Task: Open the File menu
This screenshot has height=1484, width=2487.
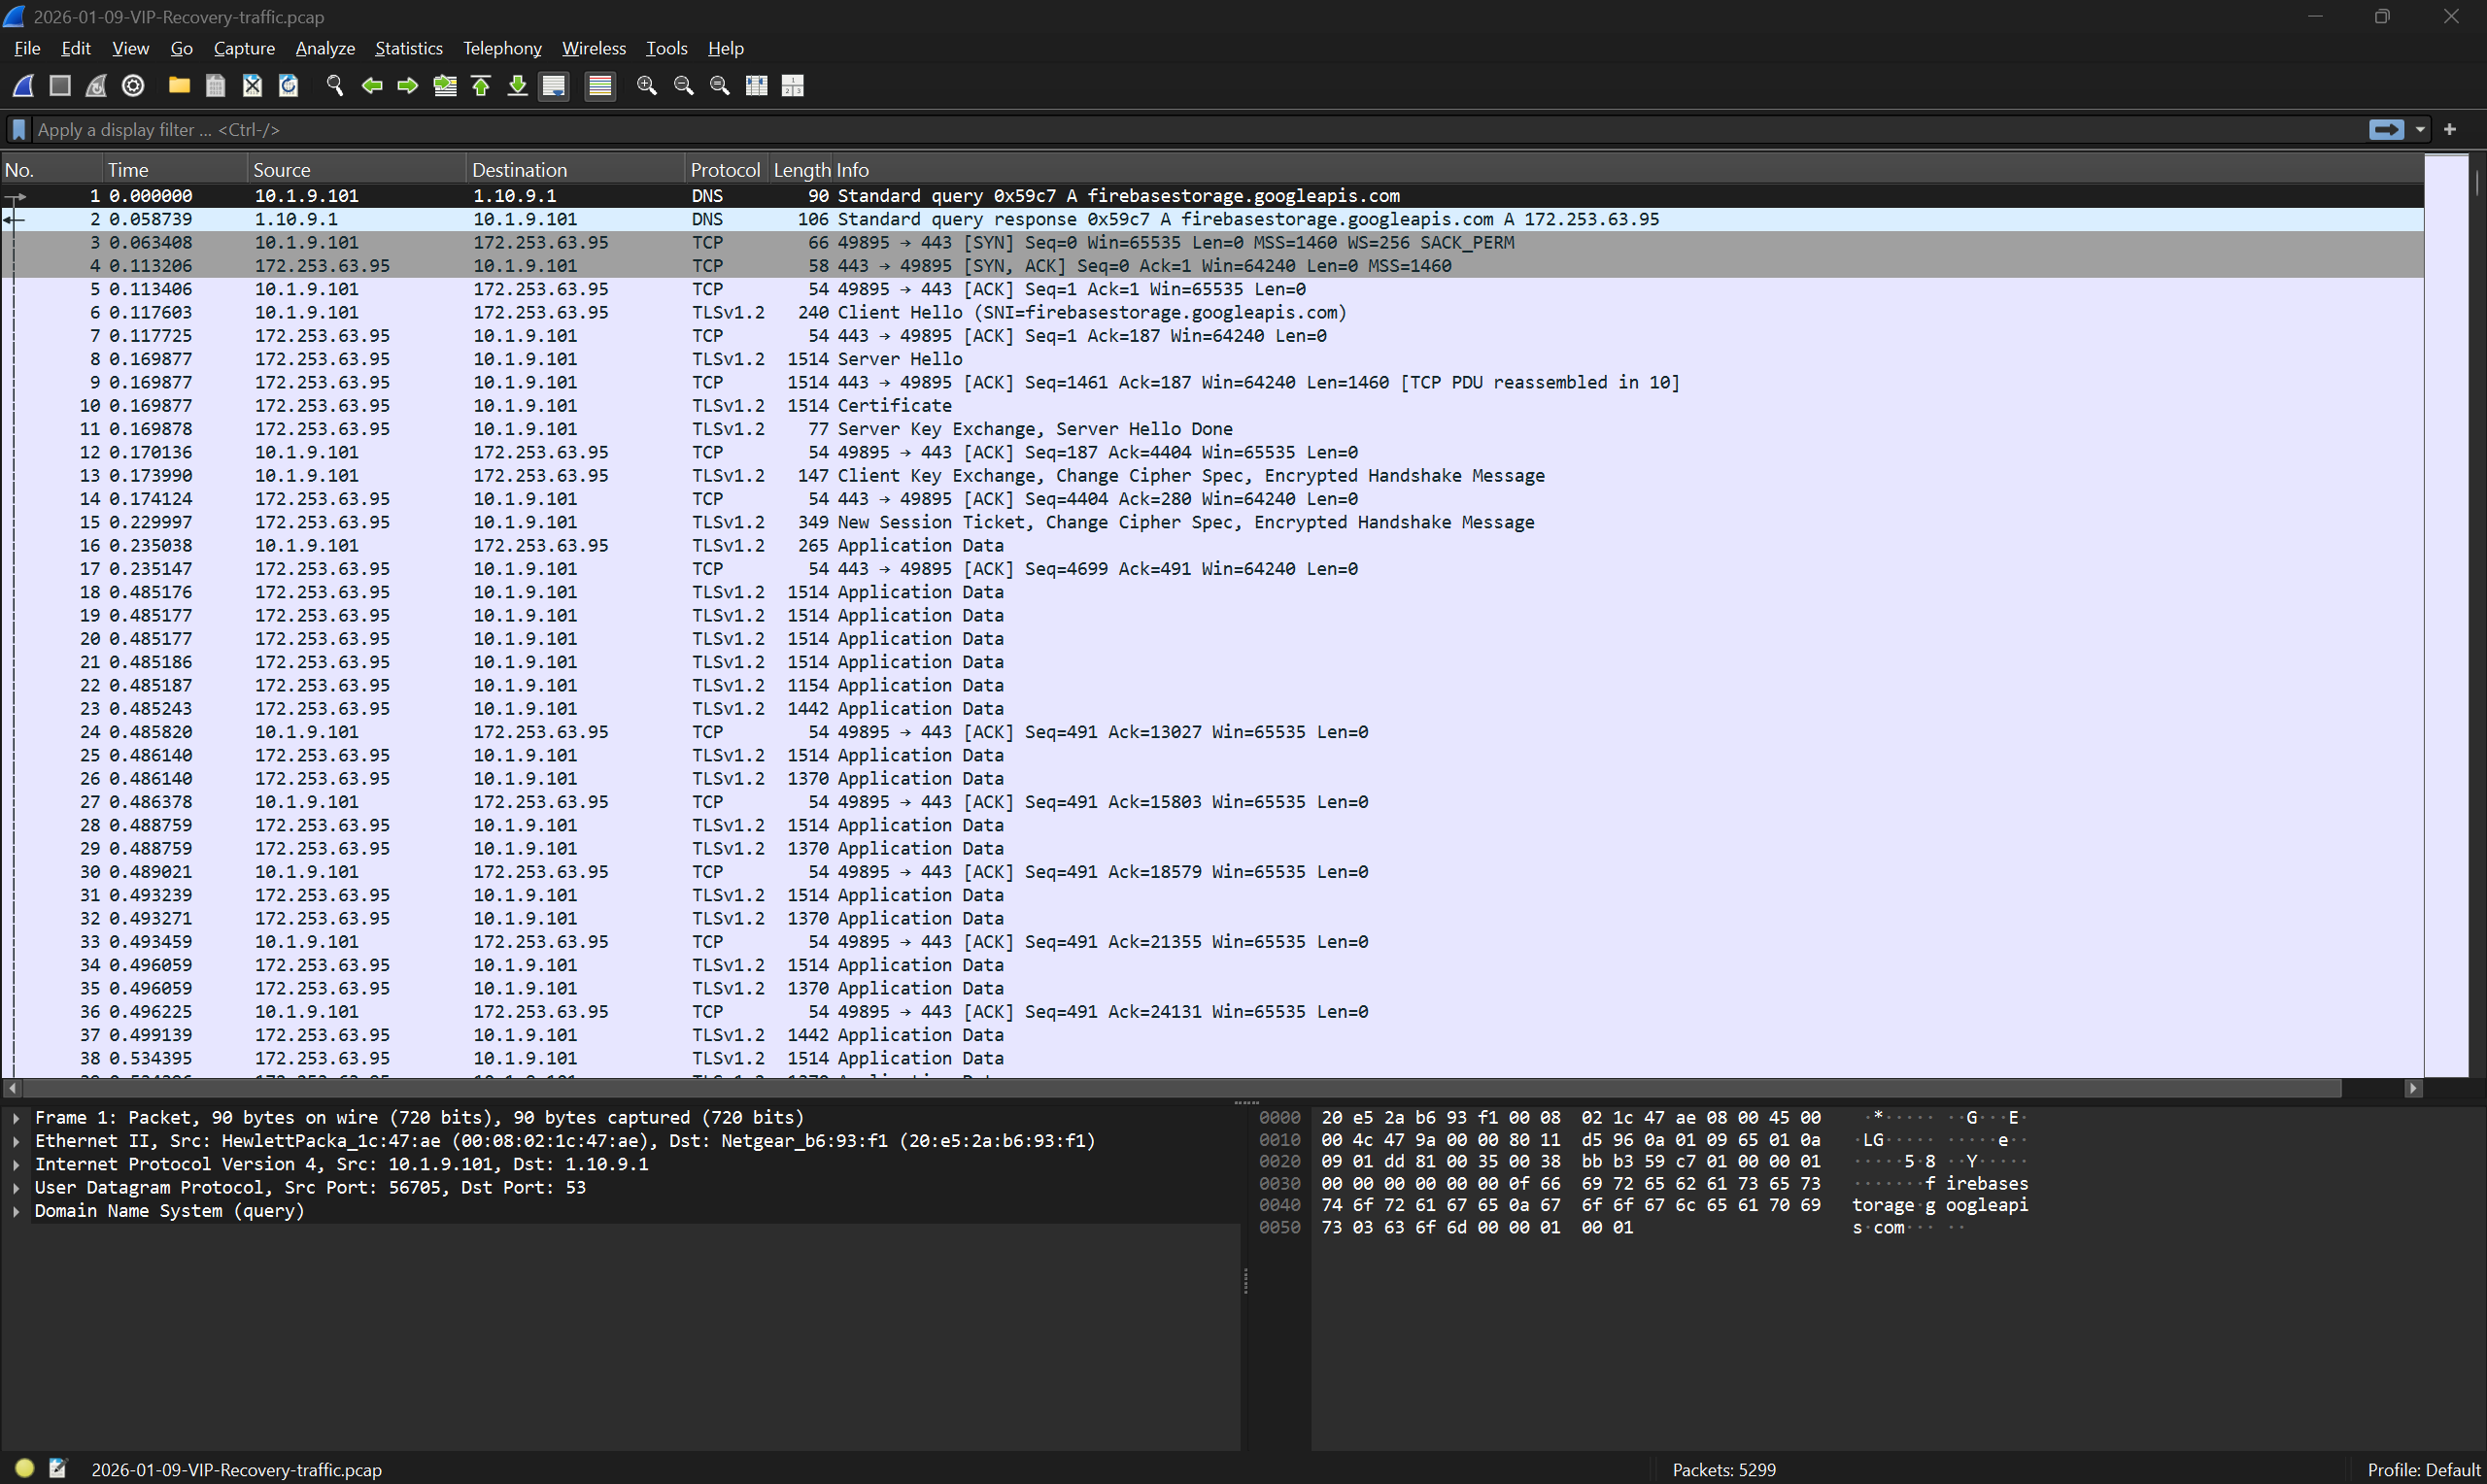Action: tap(27, 48)
